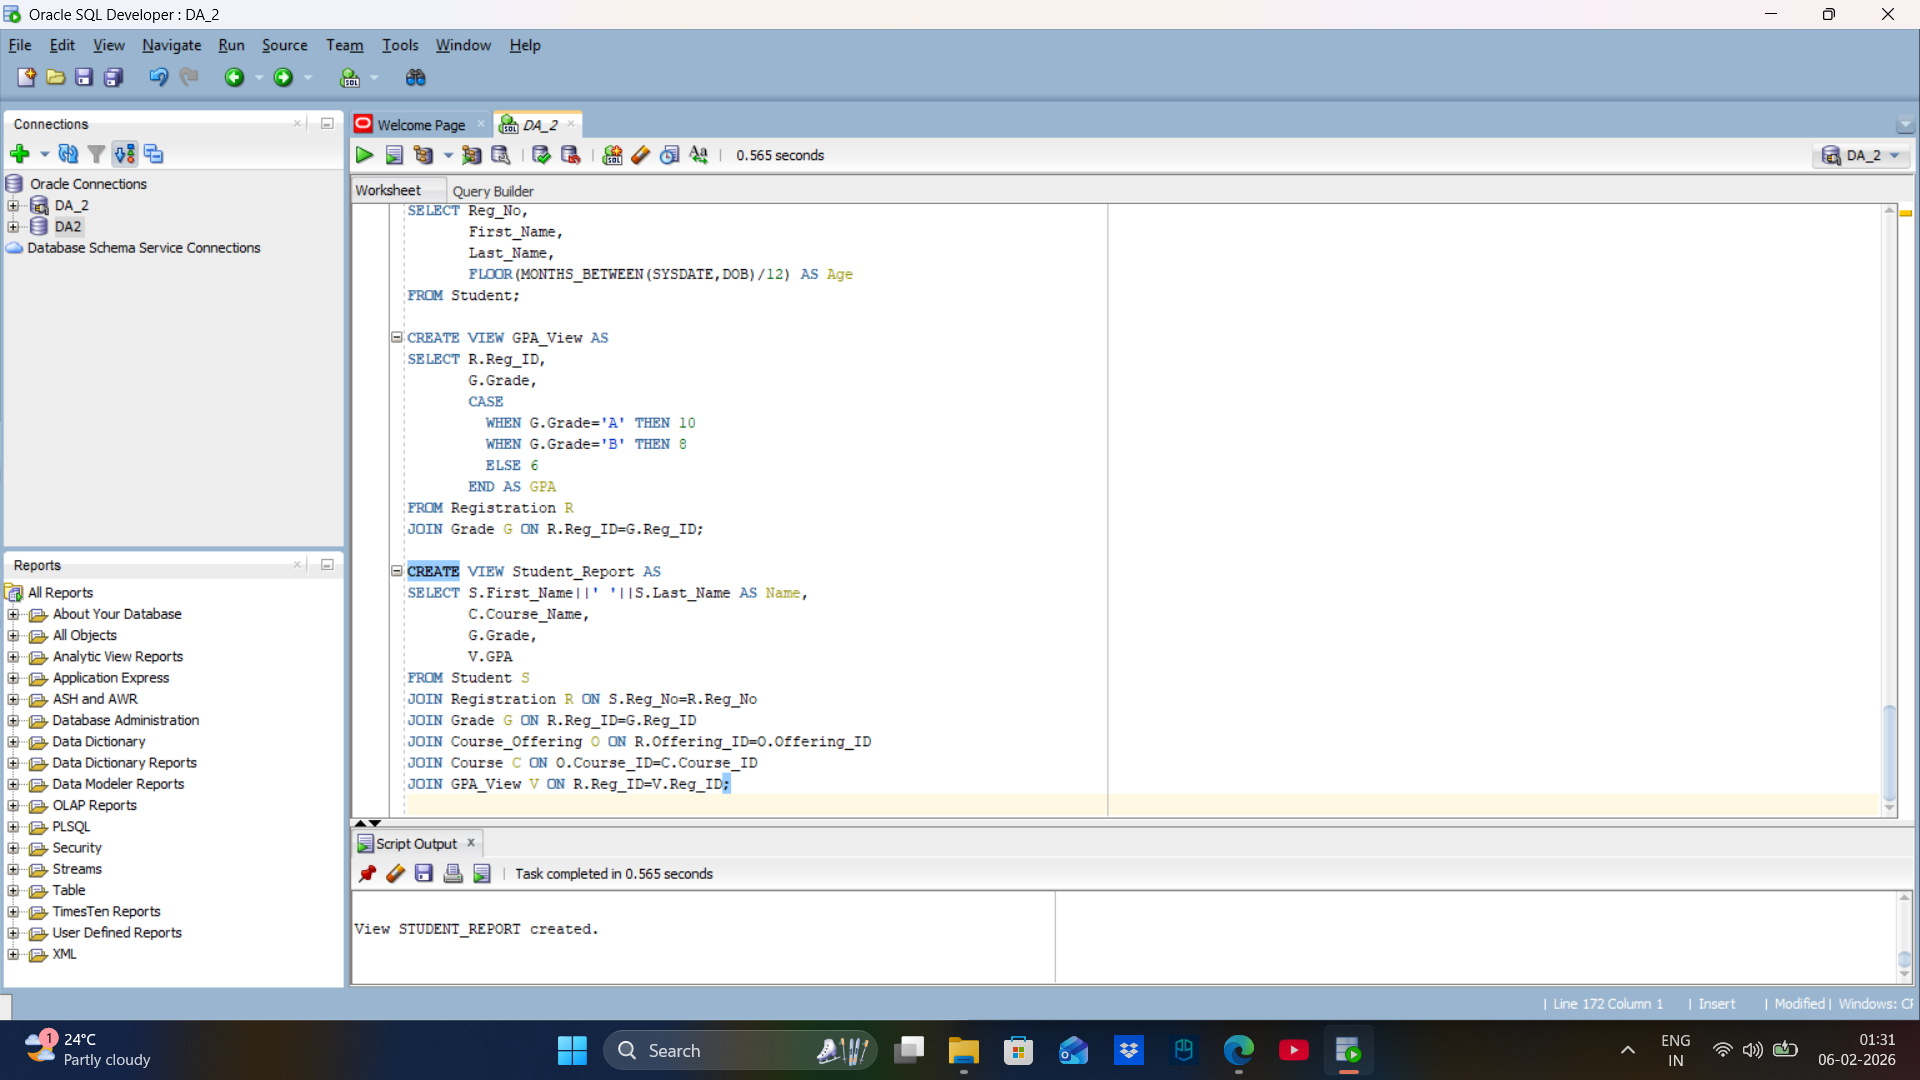The width and height of the screenshot is (1920, 1080).
Task: Open the DA_2 connection dropdown at top right
Action: point(1894,155)
